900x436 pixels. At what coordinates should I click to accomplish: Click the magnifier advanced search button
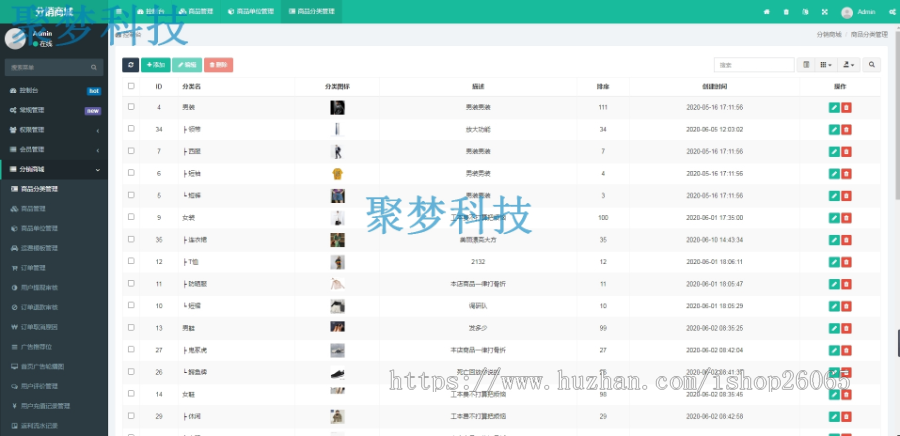tap(871, 65)
